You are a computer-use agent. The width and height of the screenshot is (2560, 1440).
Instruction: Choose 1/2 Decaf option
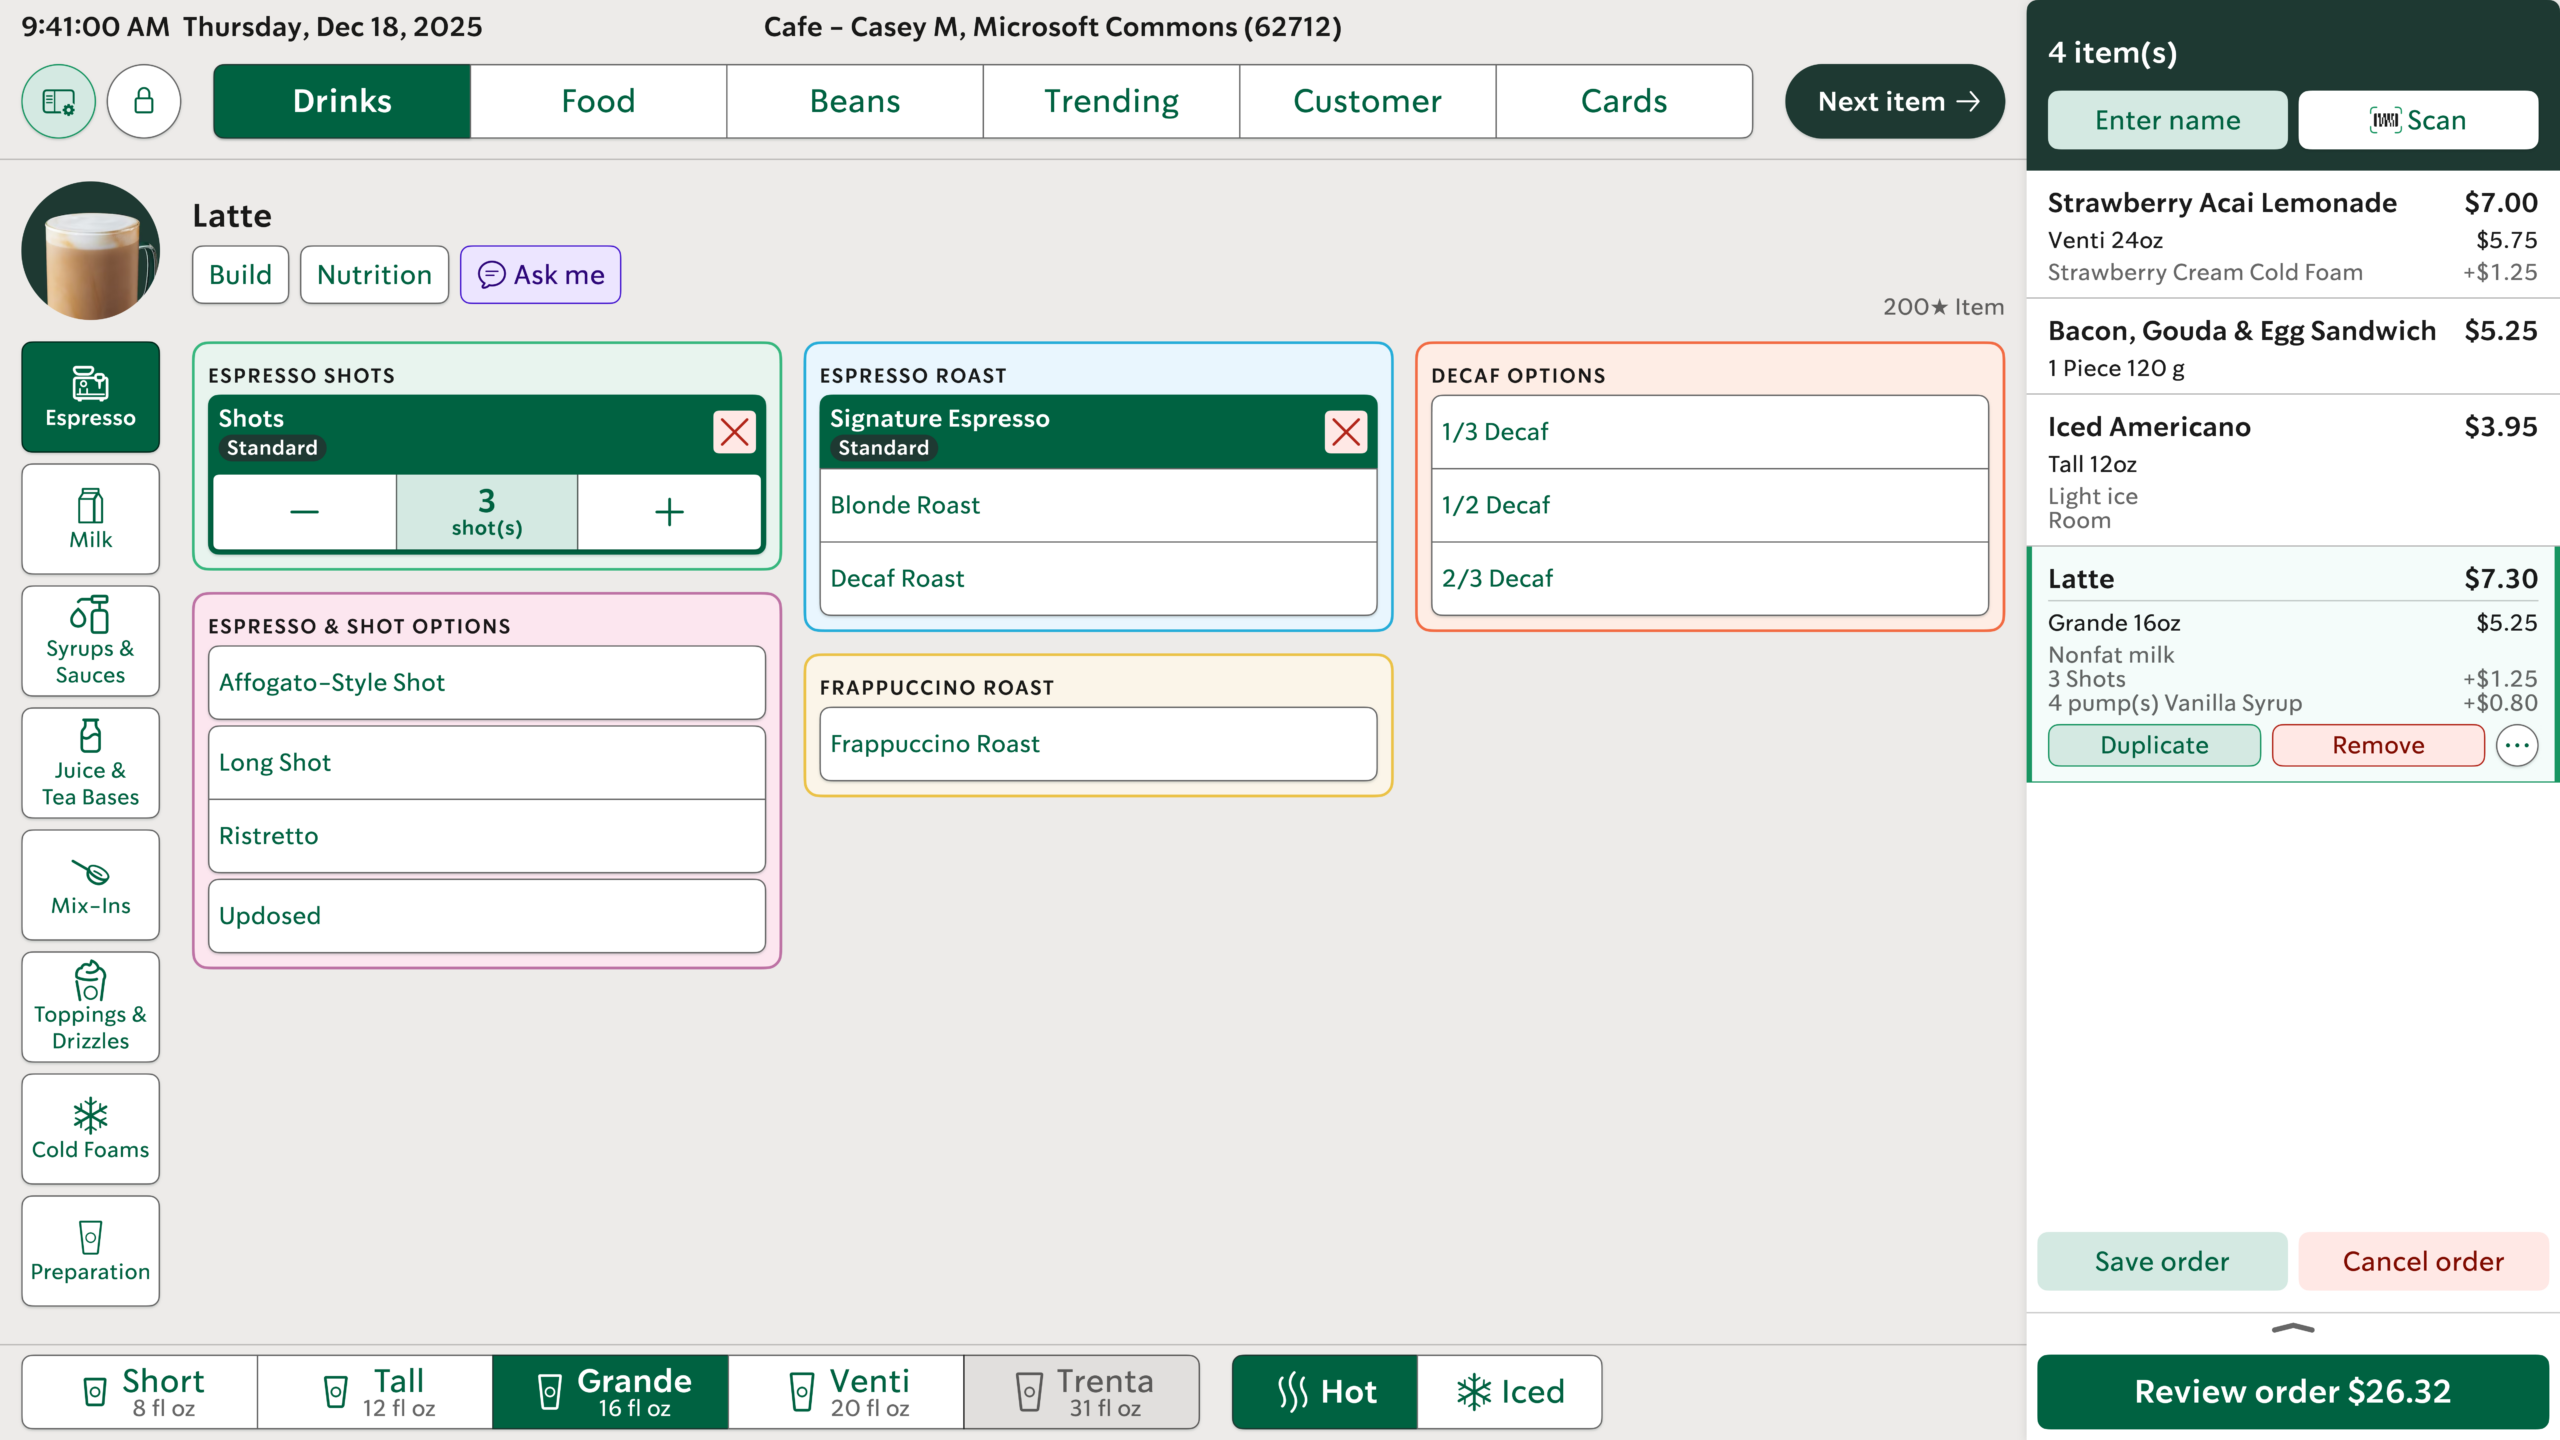pos(1709,505)
